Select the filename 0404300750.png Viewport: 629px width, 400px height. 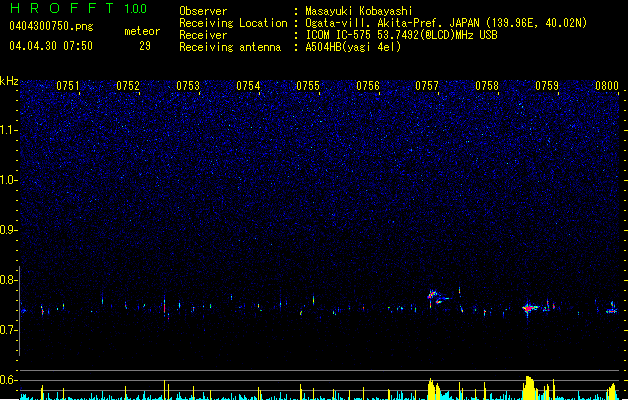(x=51, y=26)
